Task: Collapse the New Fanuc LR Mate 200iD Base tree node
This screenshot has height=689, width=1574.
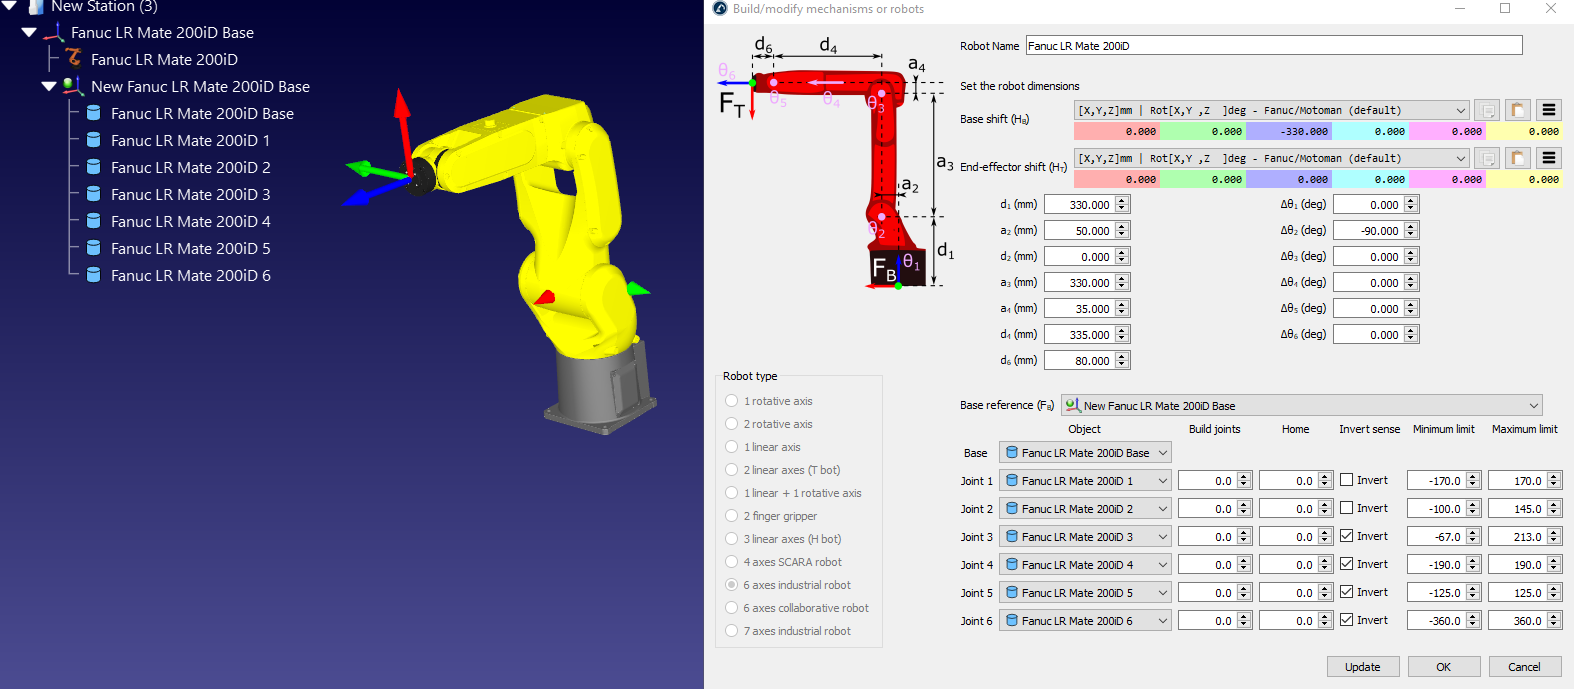Action: pyautogui.click(x=48, y=86)
